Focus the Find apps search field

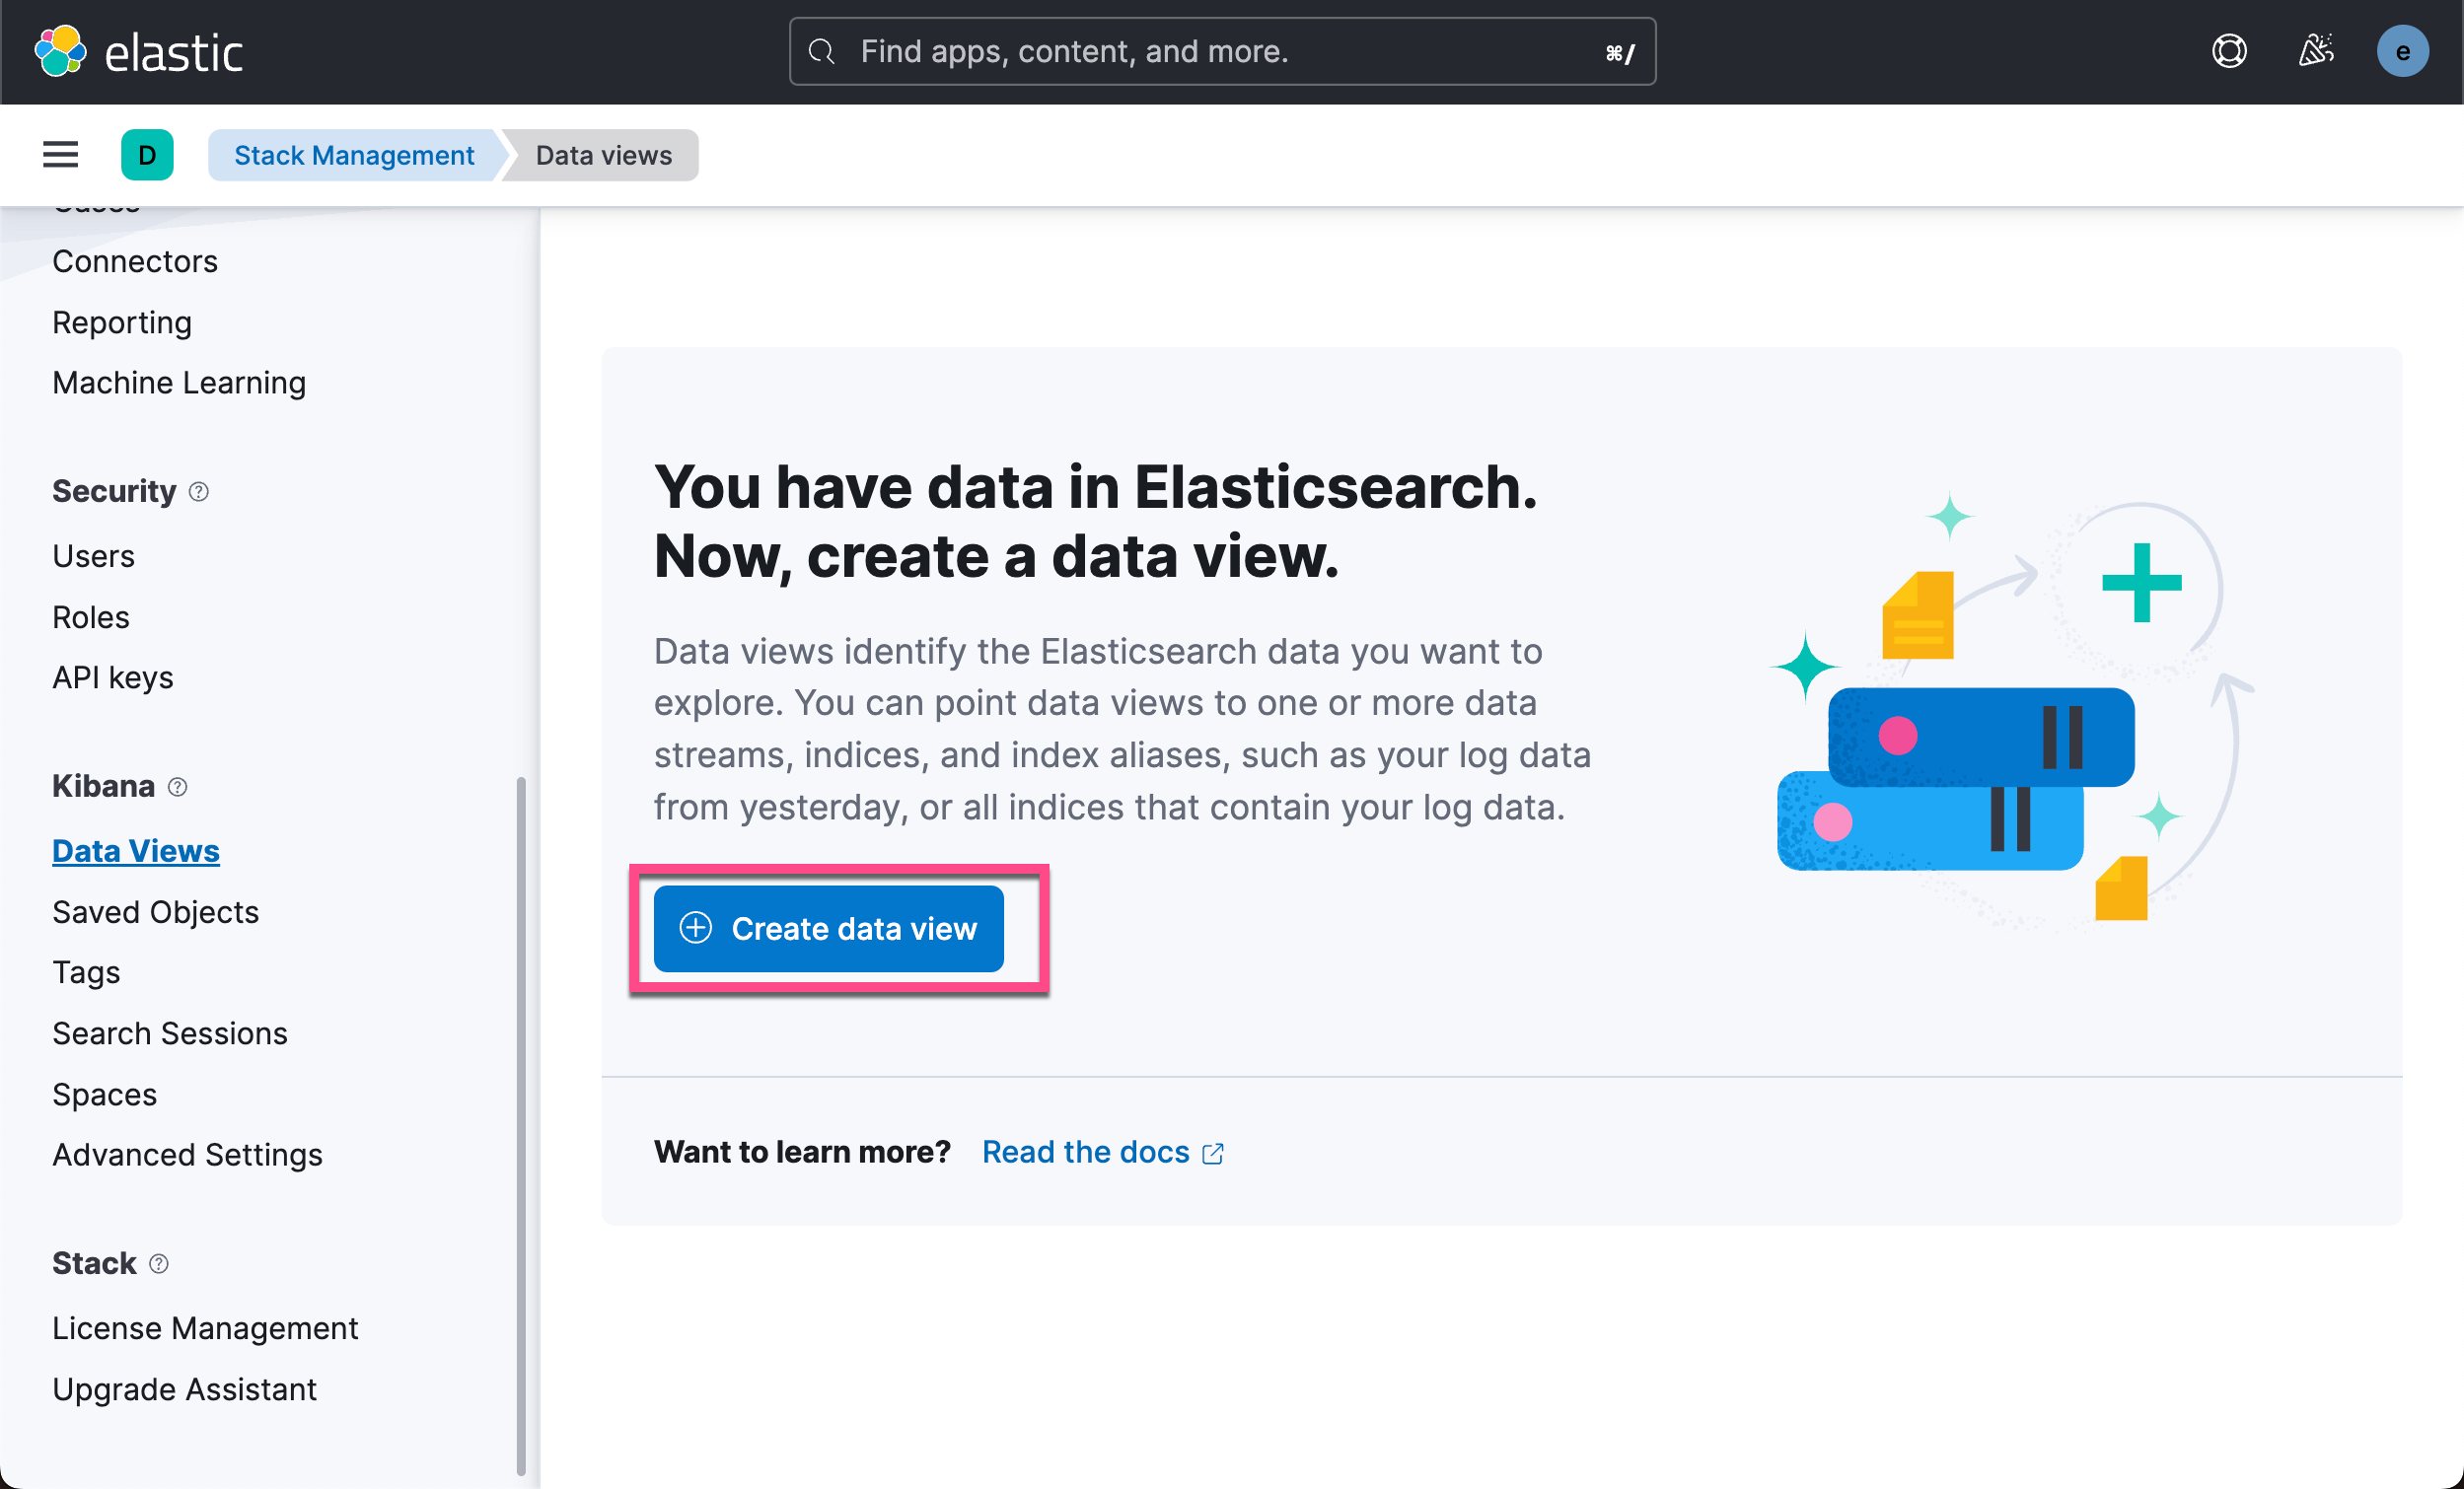coord(1220,51)
